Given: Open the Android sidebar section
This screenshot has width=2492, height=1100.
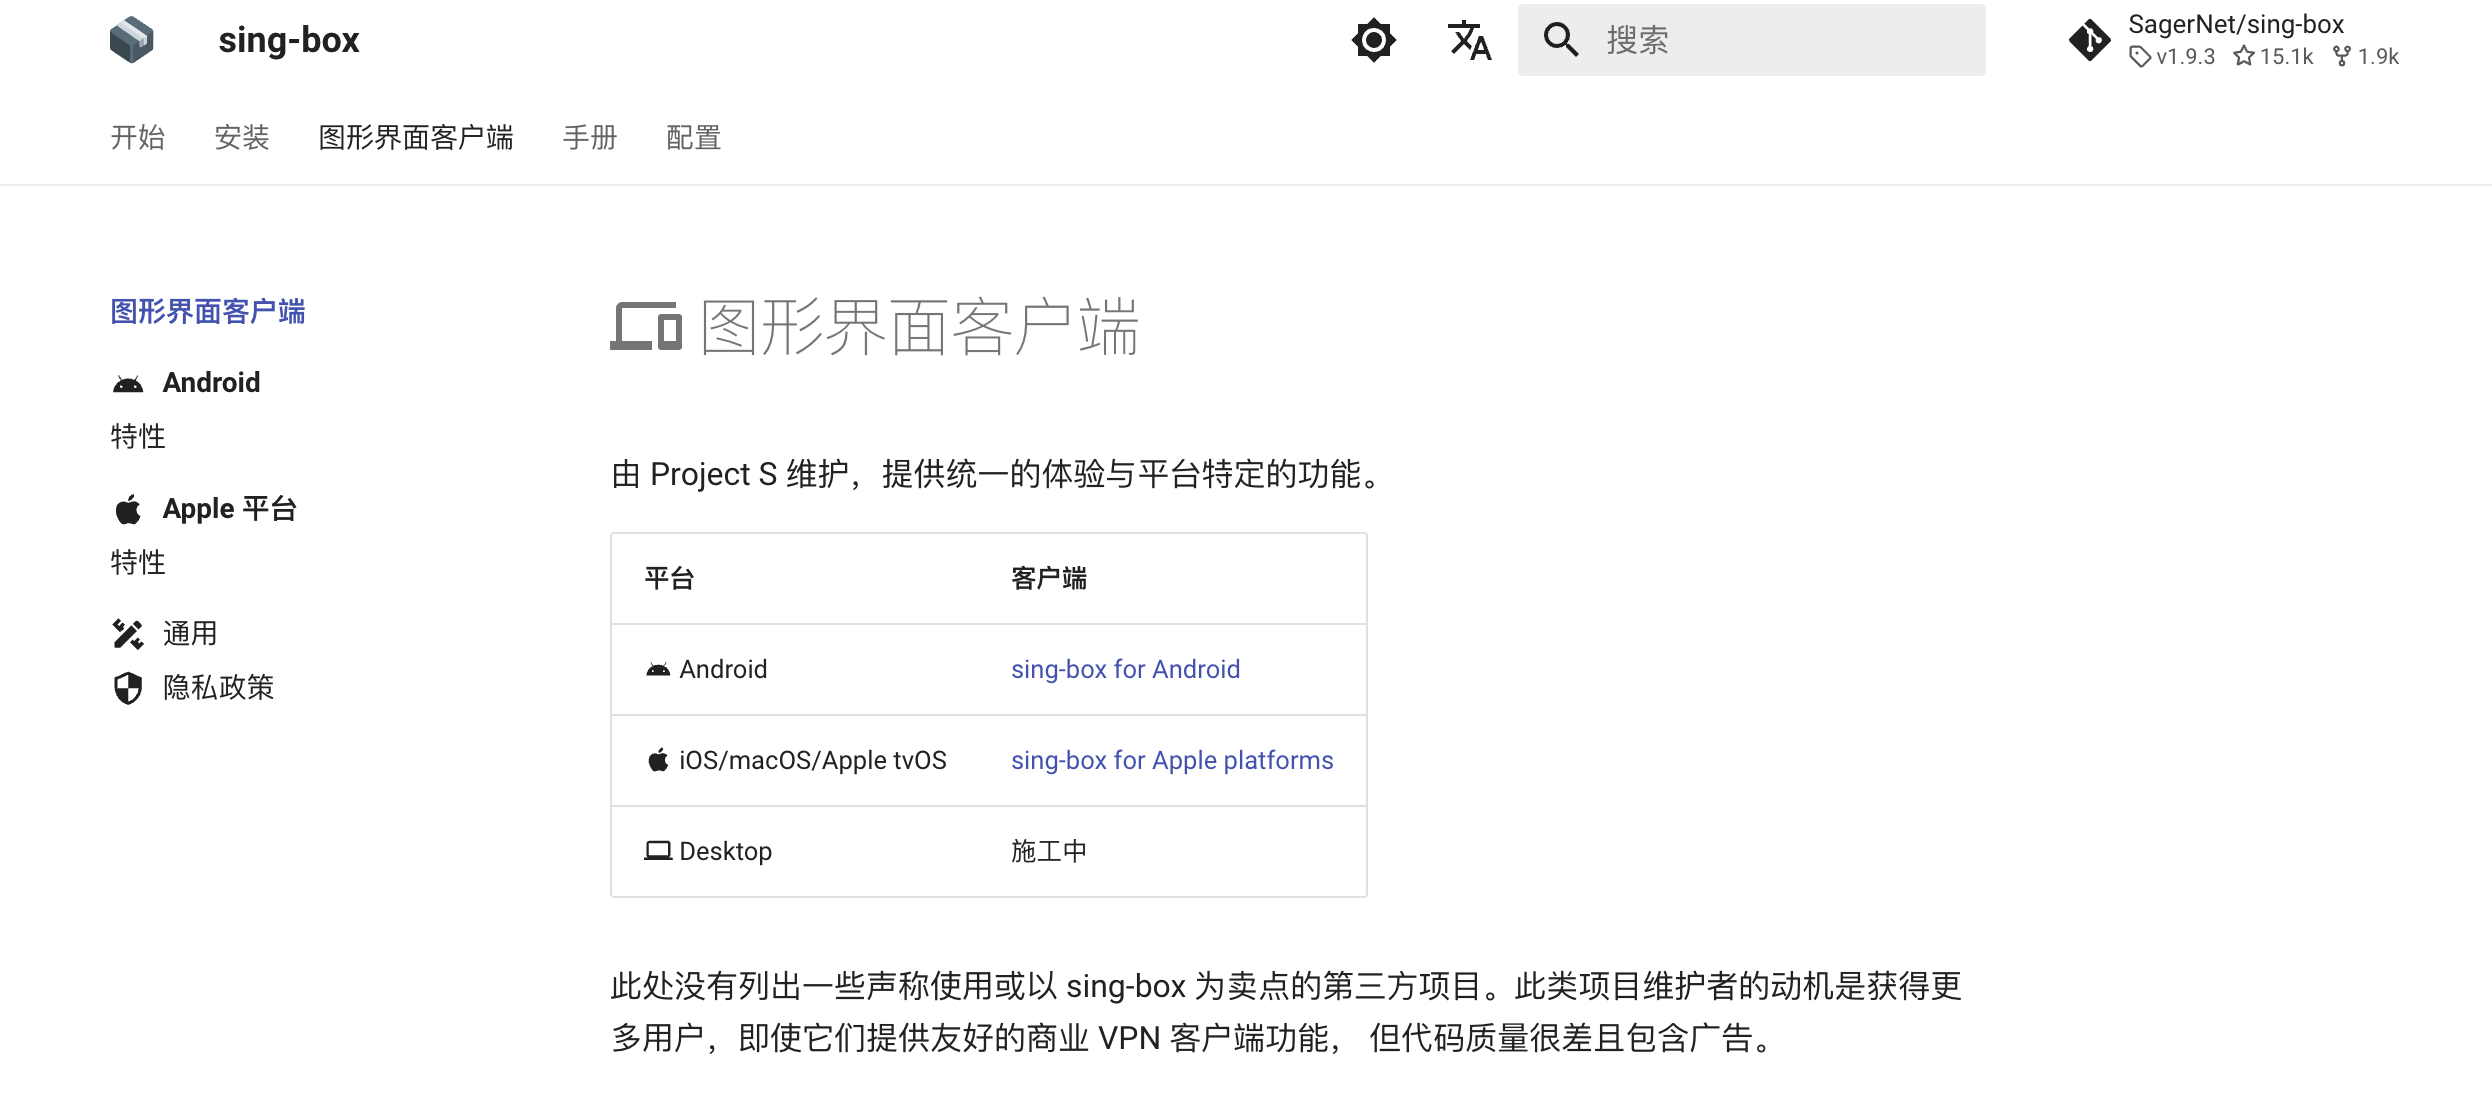Looking at the screenshot, I should point(211,383).
